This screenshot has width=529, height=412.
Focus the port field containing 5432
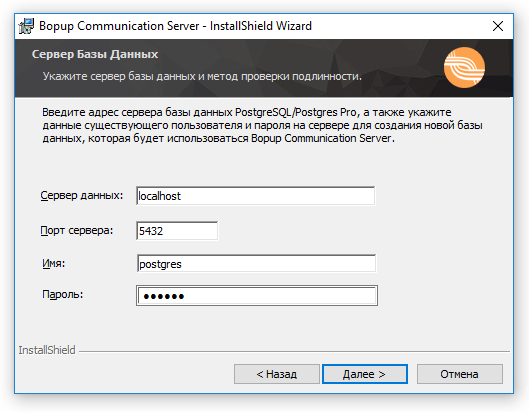pos(177,231)
